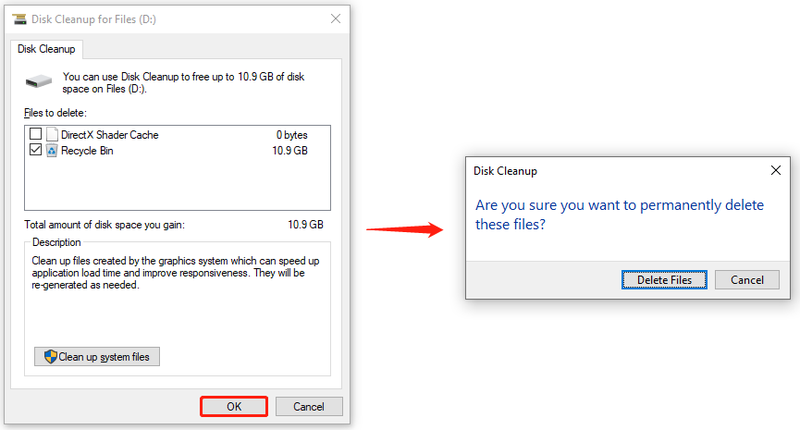Image resolution: width=800 pixels, height=430 pixels.
Task: Click the hard drive icon beside free-up message
Action: pos(39,81)
